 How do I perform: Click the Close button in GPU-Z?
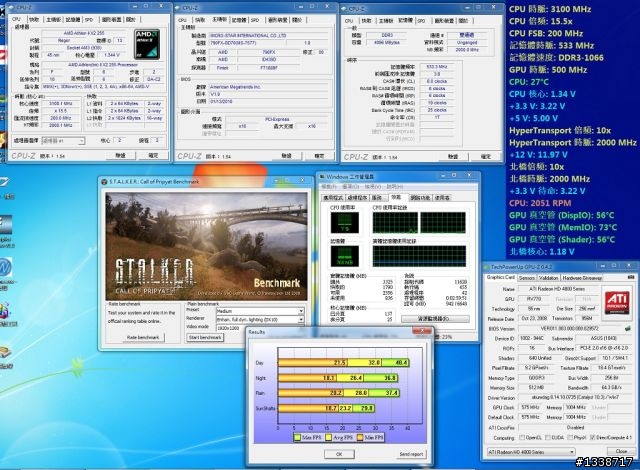coord(621,451)
